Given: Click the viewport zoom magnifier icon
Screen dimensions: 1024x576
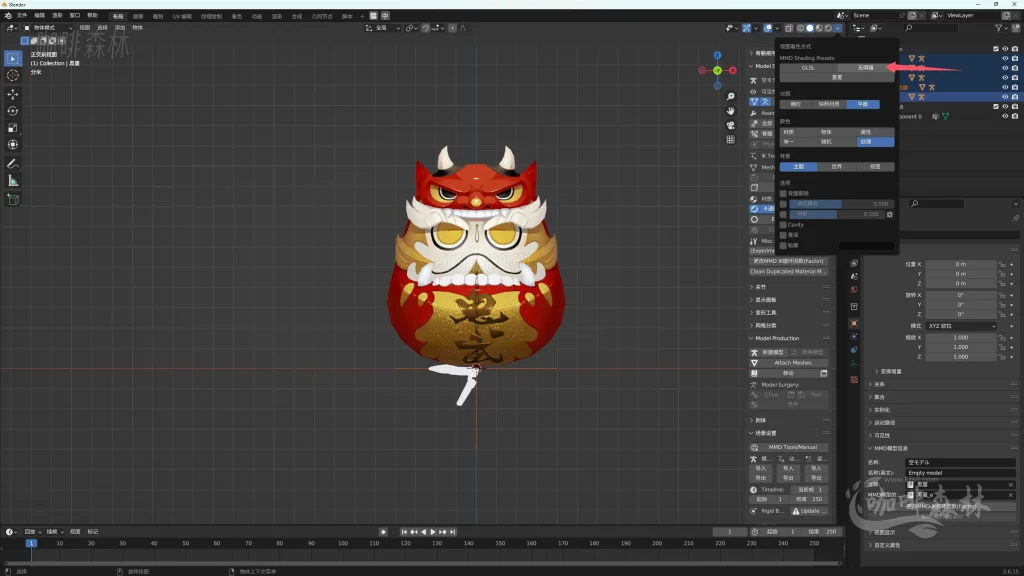Looking at the screenshot, I should (731, 96).
